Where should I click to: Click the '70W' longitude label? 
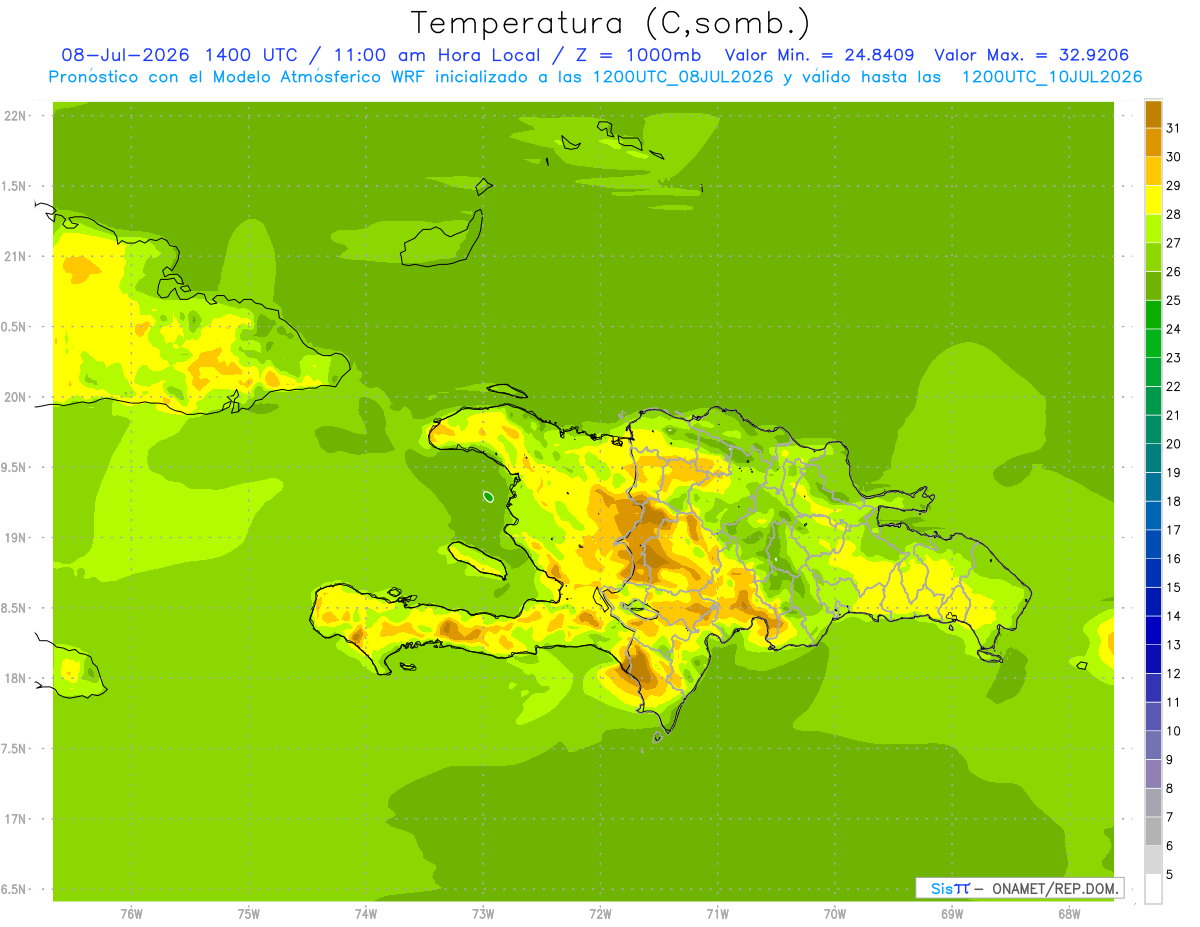pos(835,913)
